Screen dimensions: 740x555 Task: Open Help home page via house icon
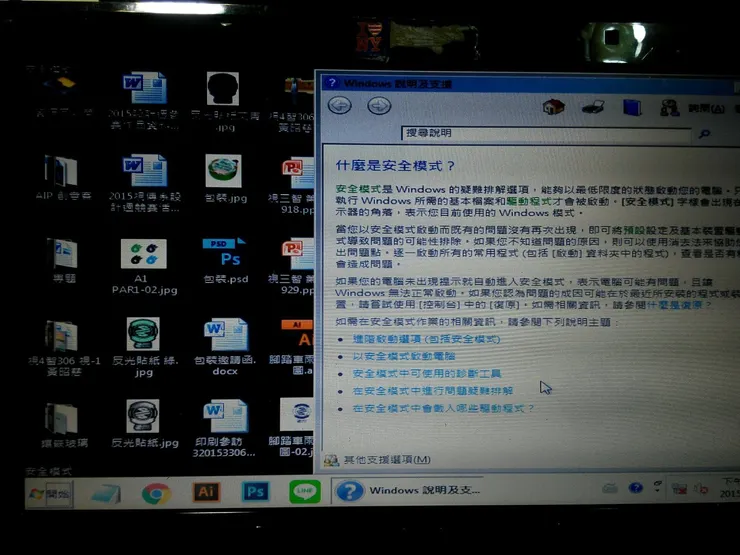pyautogui.click(x=553, y=107)
